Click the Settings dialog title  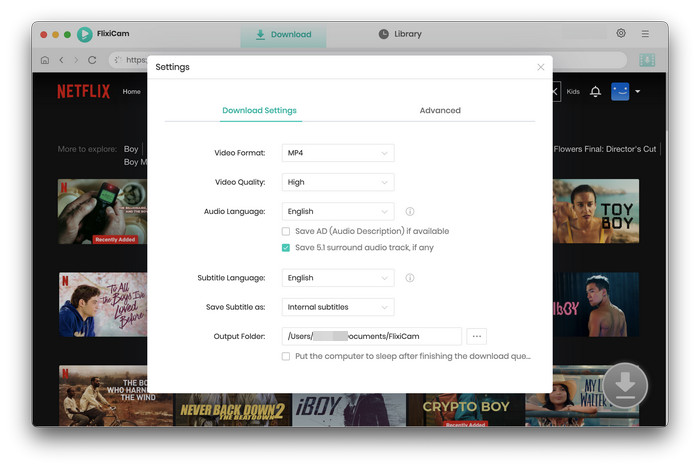click(172, 67)
